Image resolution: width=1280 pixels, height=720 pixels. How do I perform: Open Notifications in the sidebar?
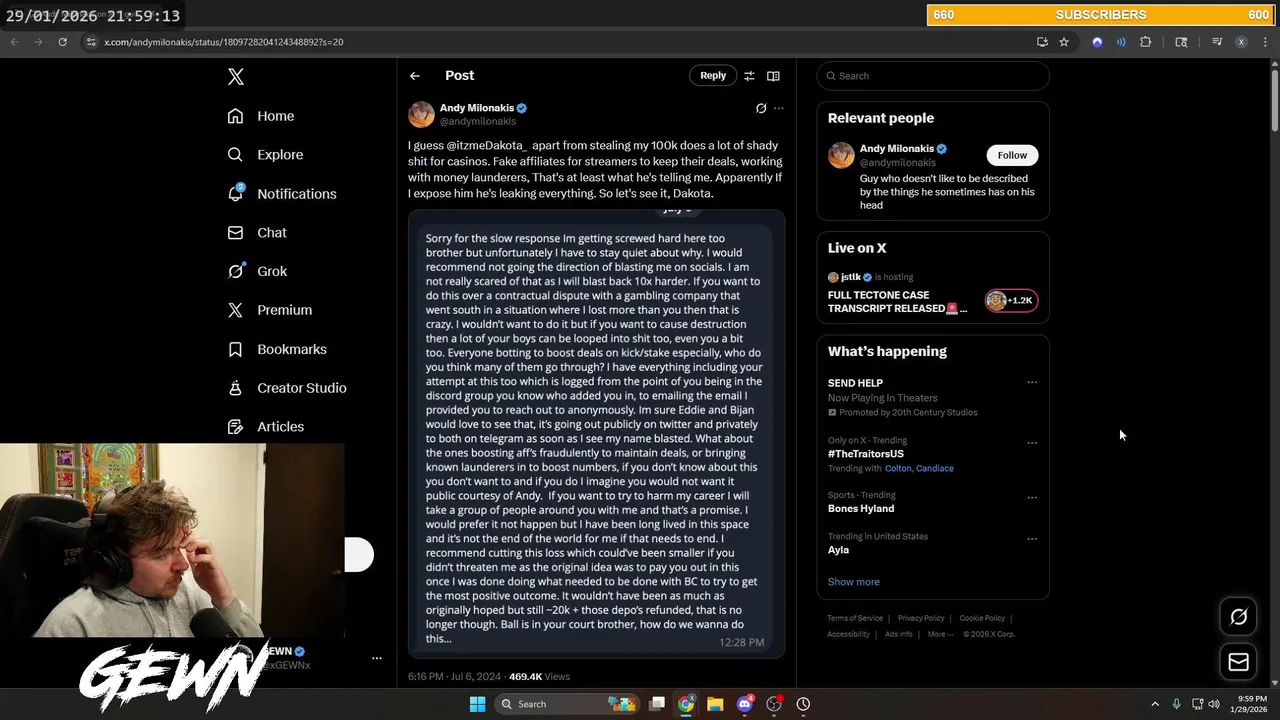282,194
